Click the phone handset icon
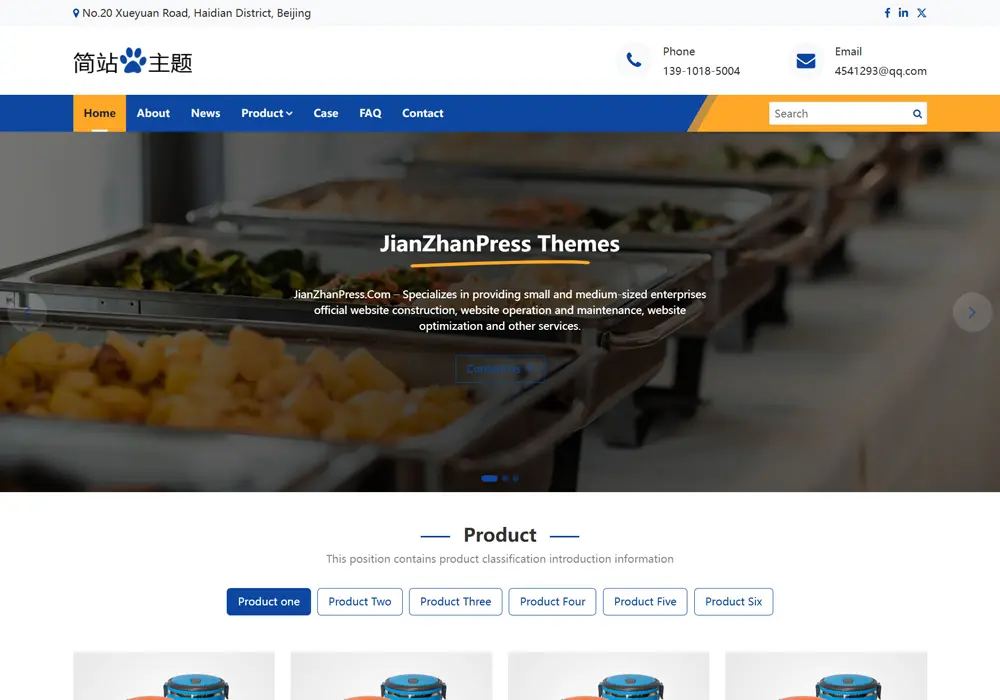 pyautogui.click(x=633, y=60)
